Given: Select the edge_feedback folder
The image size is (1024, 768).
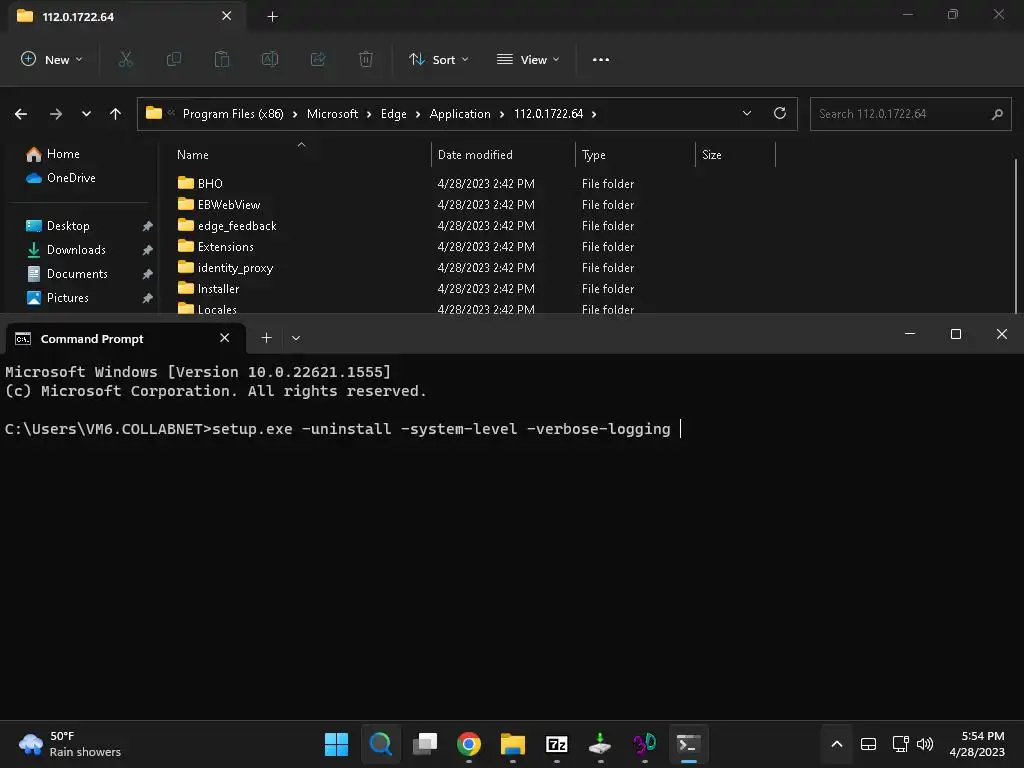Looking at the screenshot, I should pyautogui.click(x=227, y=225).
